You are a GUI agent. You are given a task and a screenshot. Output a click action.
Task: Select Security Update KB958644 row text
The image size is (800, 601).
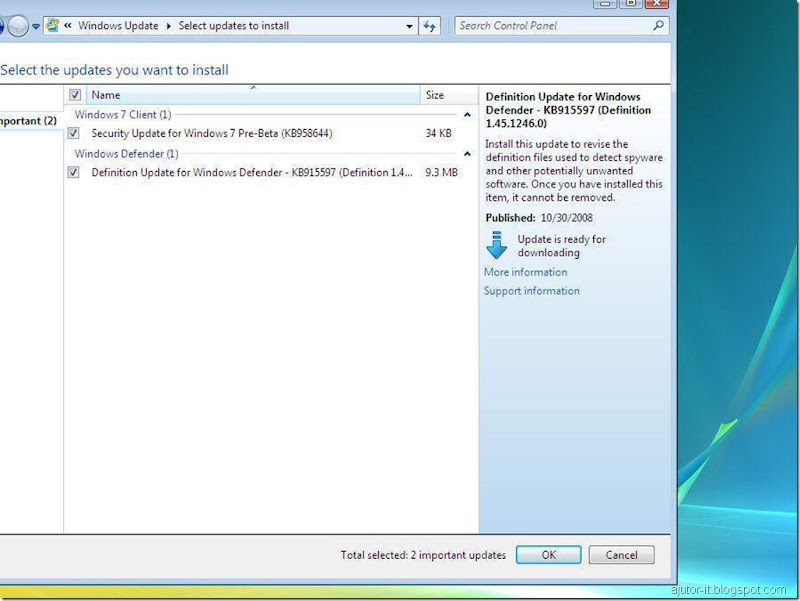212,133
